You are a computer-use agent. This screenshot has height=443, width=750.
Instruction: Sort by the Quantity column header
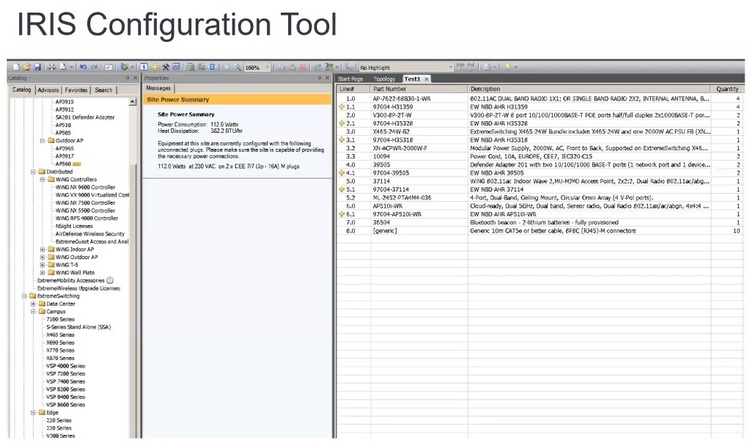click(728, 89)
